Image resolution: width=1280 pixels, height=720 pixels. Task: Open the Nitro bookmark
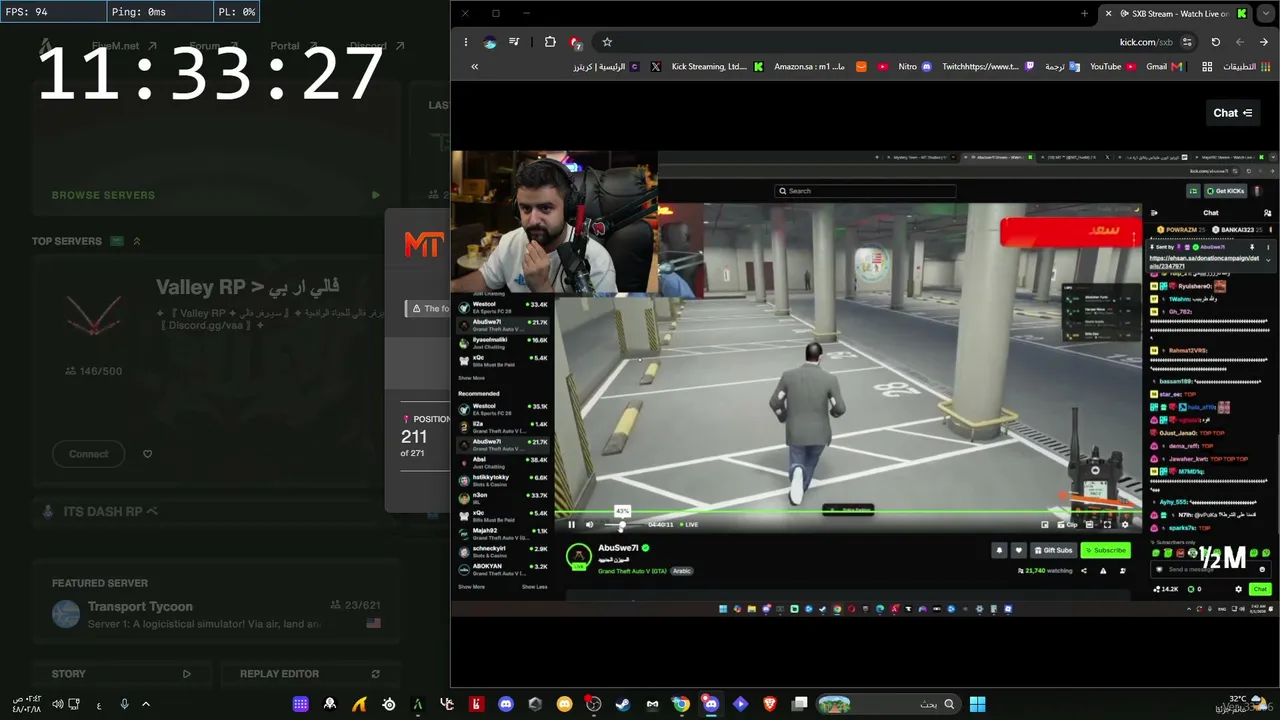[914, 67]
